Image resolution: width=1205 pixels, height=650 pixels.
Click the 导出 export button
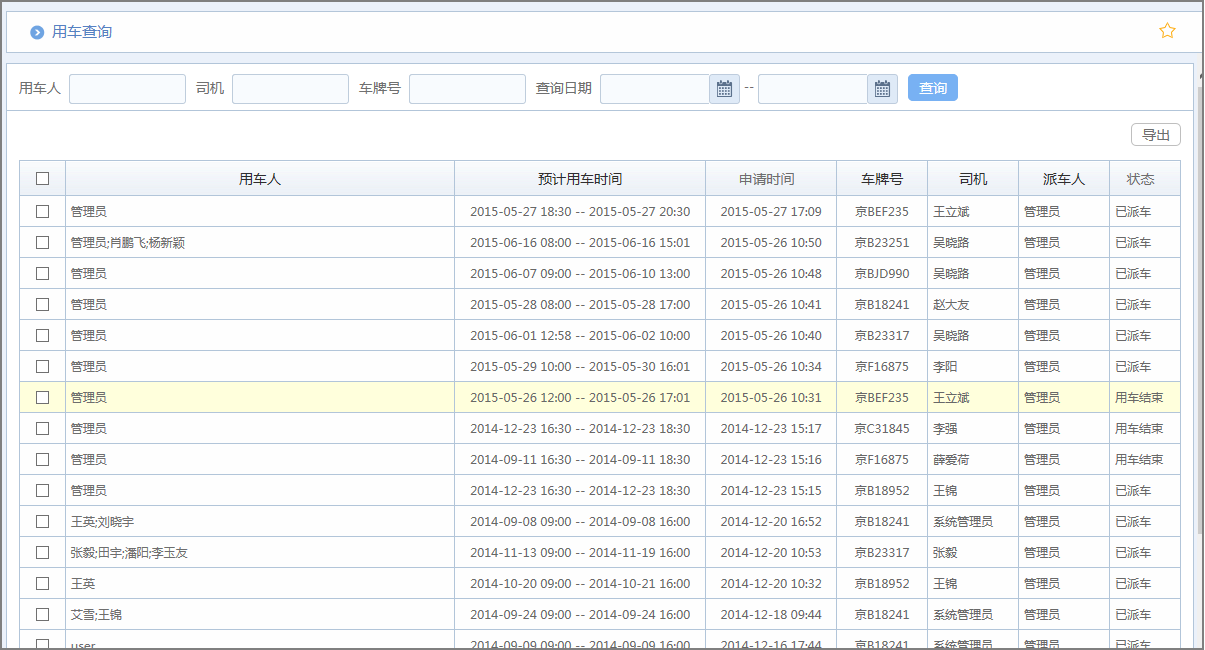click(1156, 135)
